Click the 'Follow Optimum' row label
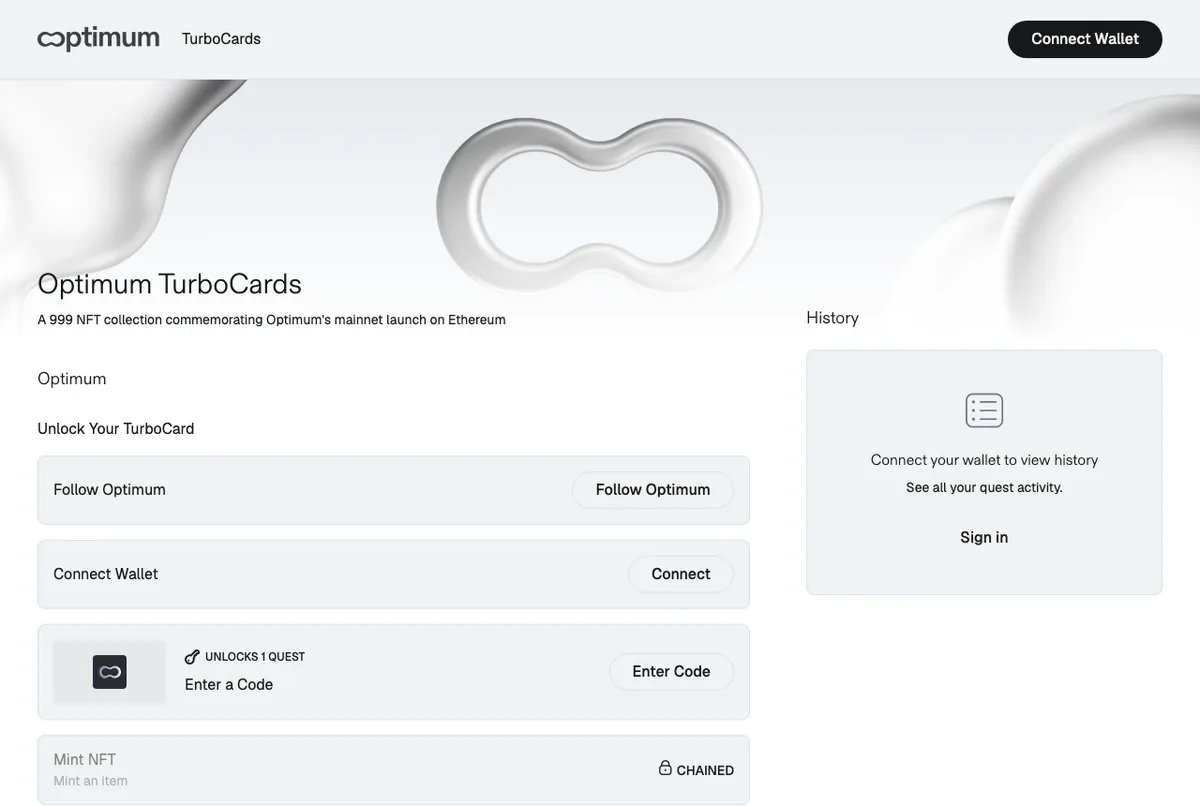Viewport: 1200px width, 806px height. pos(110,490)
